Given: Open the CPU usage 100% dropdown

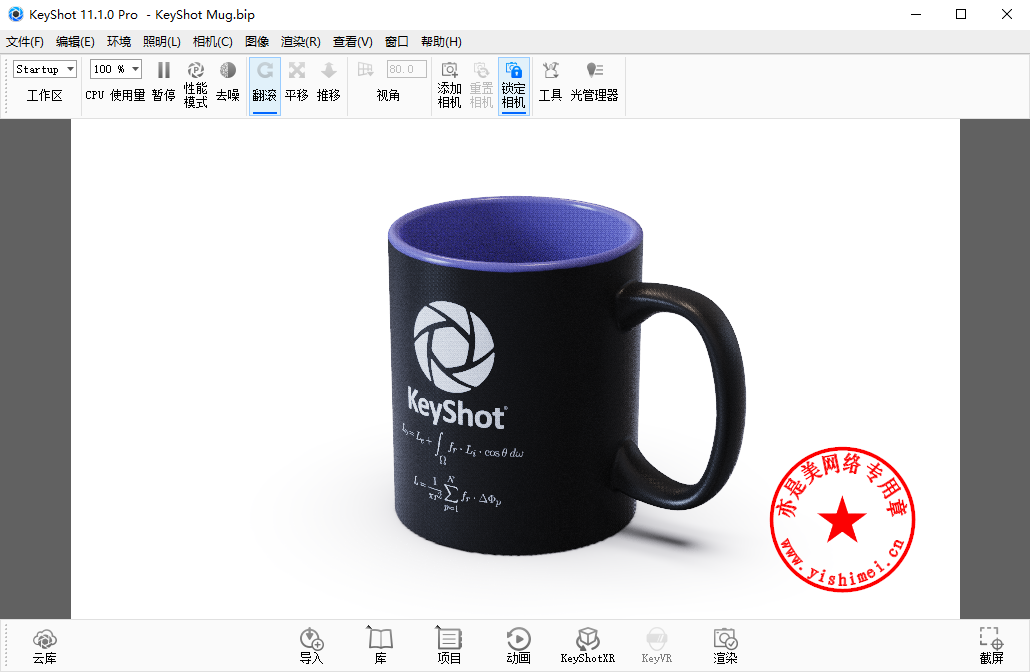Looking at the screenshot, I should (x=116, y=69).
